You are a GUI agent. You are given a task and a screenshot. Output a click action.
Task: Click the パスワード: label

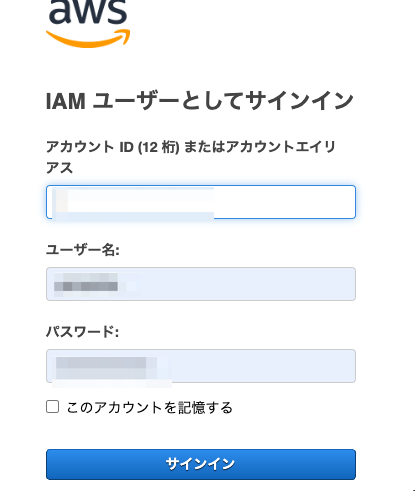tap(82, 332)
